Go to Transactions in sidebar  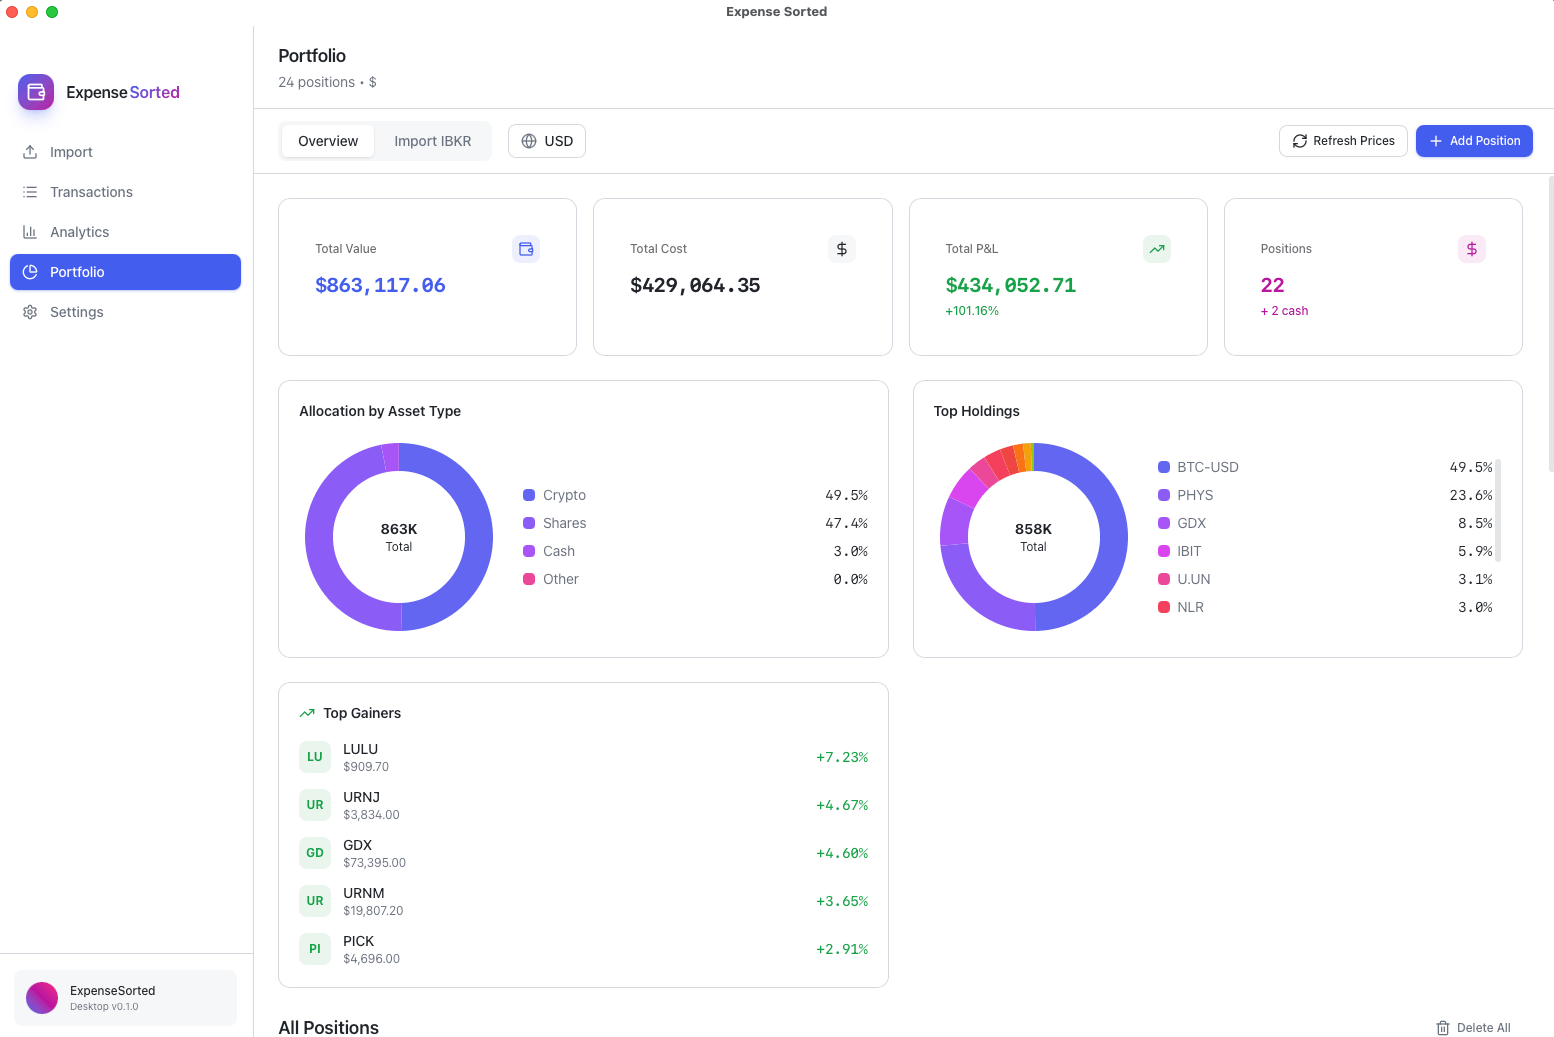(x=125, y=192)
